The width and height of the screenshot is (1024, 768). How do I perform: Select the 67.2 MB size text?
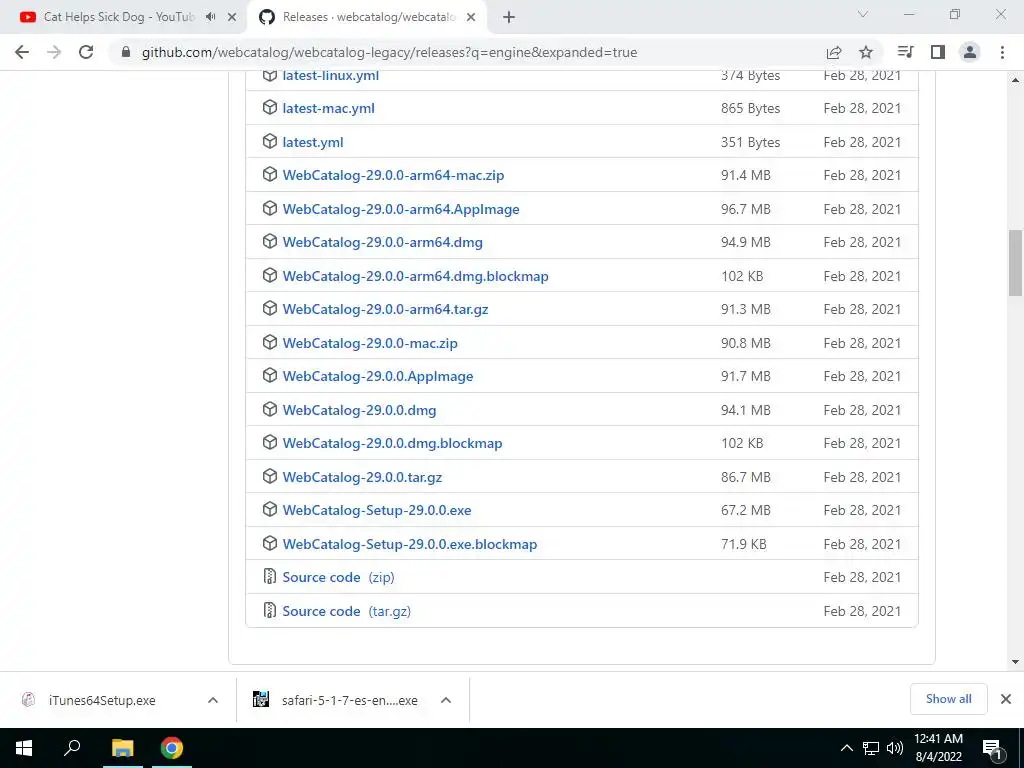coord(746,510)
